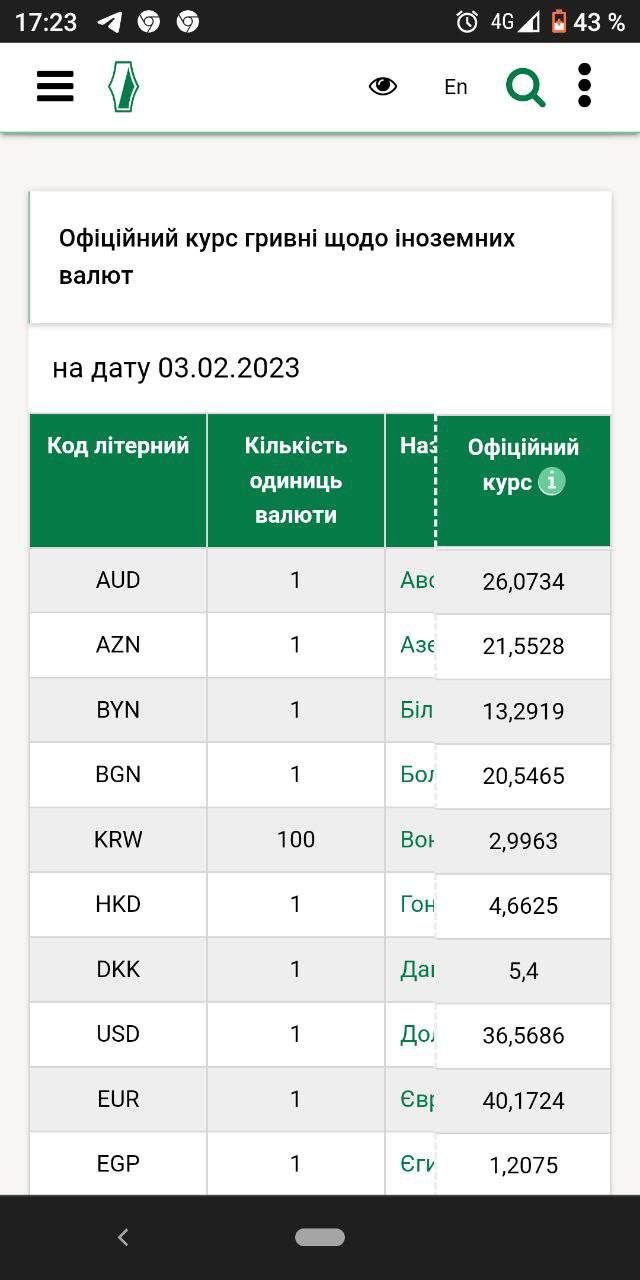Open the three-dot overflow menu
This screenshot has height=1280, width=640.
tap(583, 87)
